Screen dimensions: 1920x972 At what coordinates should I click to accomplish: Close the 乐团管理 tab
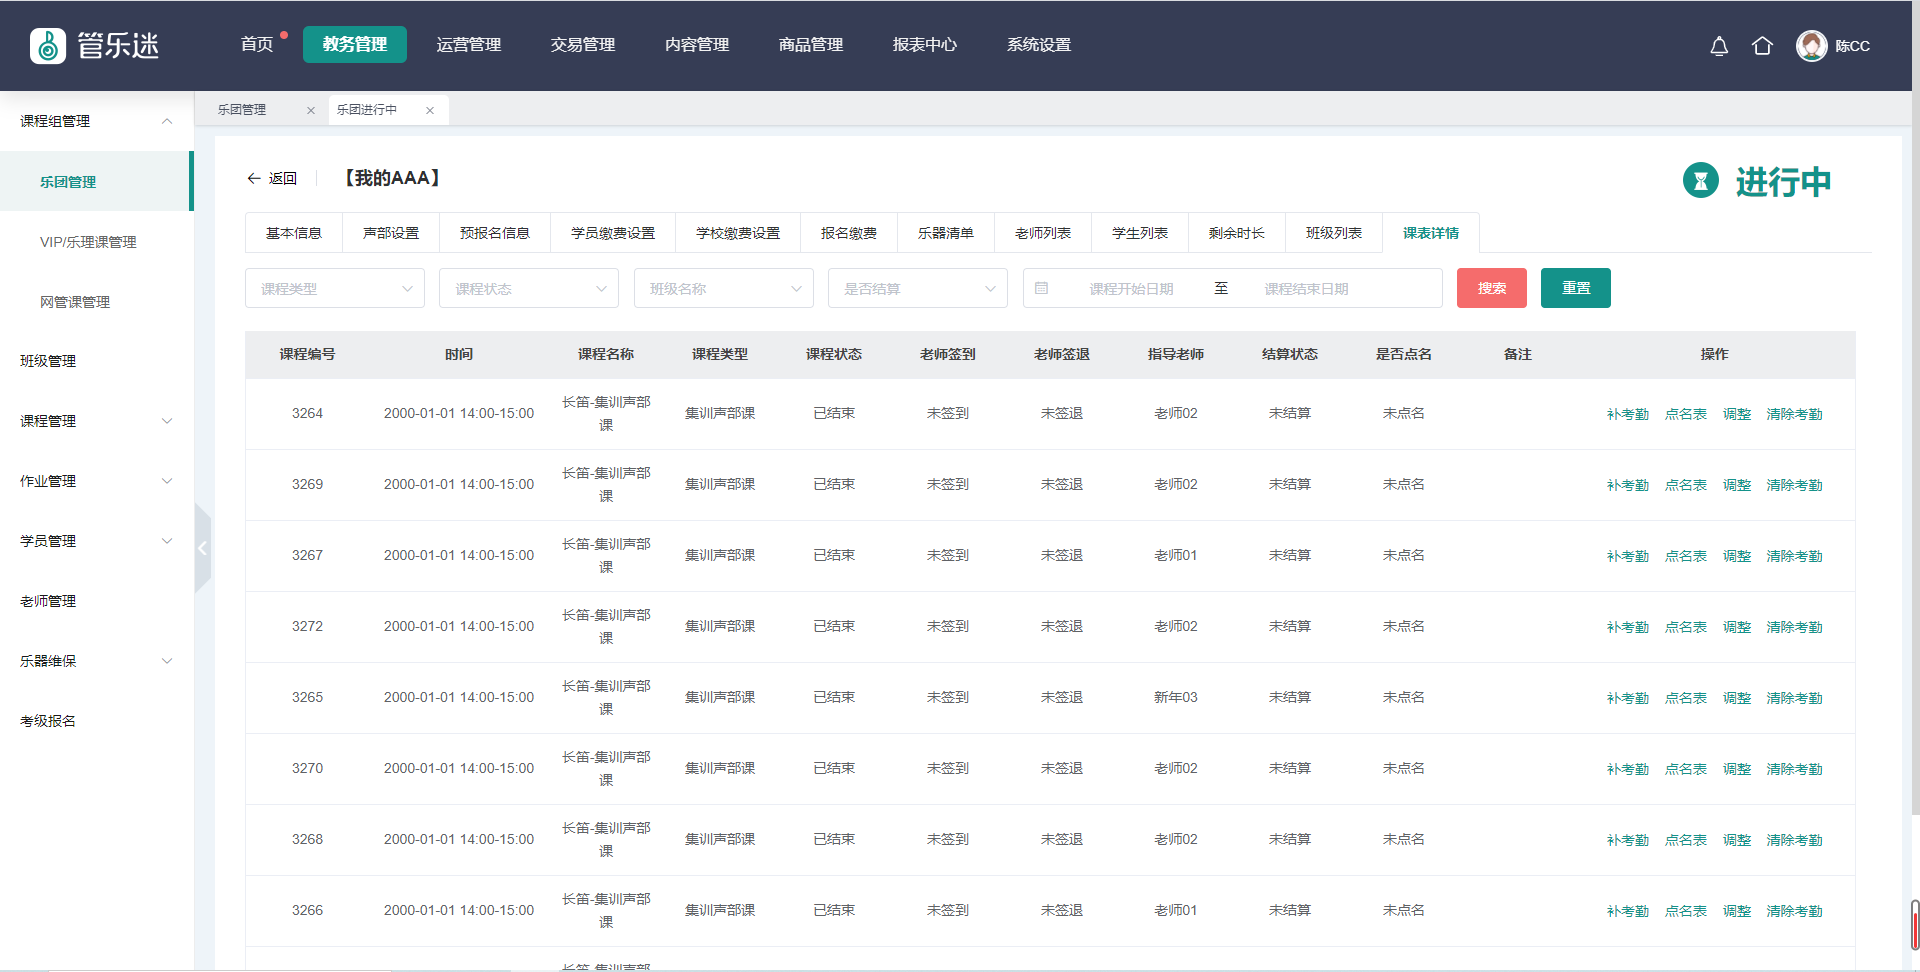(x=311, y=110)
